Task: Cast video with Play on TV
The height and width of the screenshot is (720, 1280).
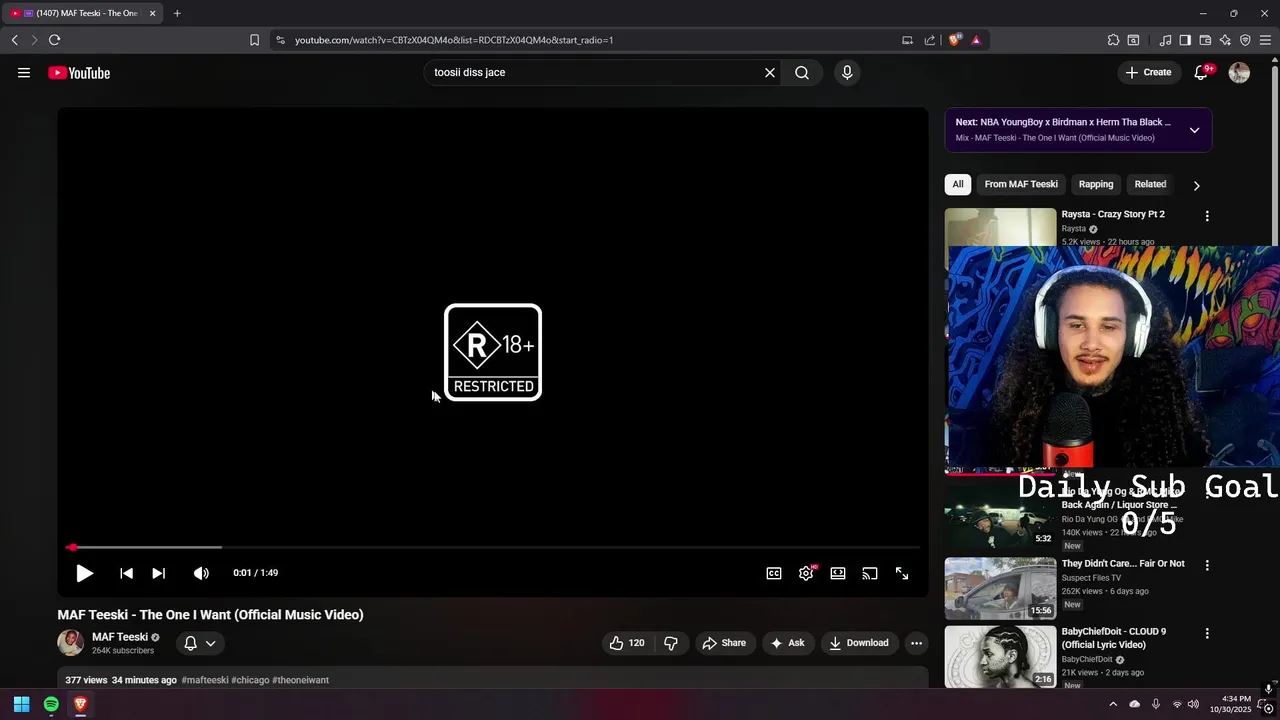Action: [870, 573]
